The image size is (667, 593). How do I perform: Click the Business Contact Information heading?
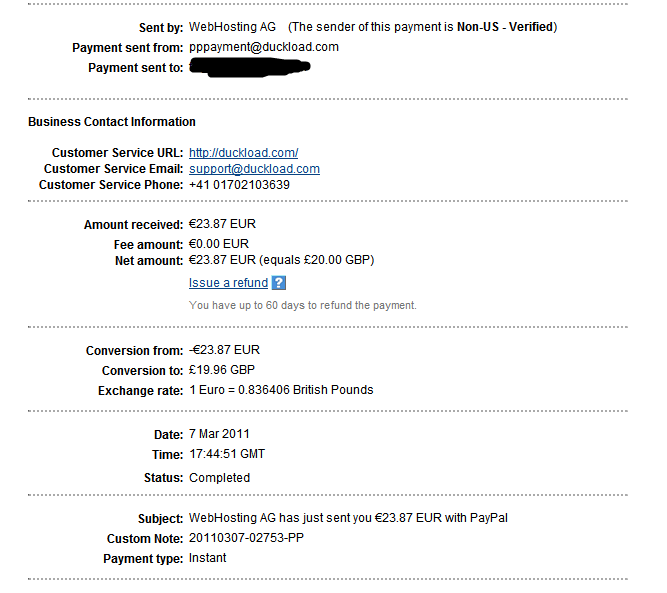pyautogui.click(x=112, y=122)
